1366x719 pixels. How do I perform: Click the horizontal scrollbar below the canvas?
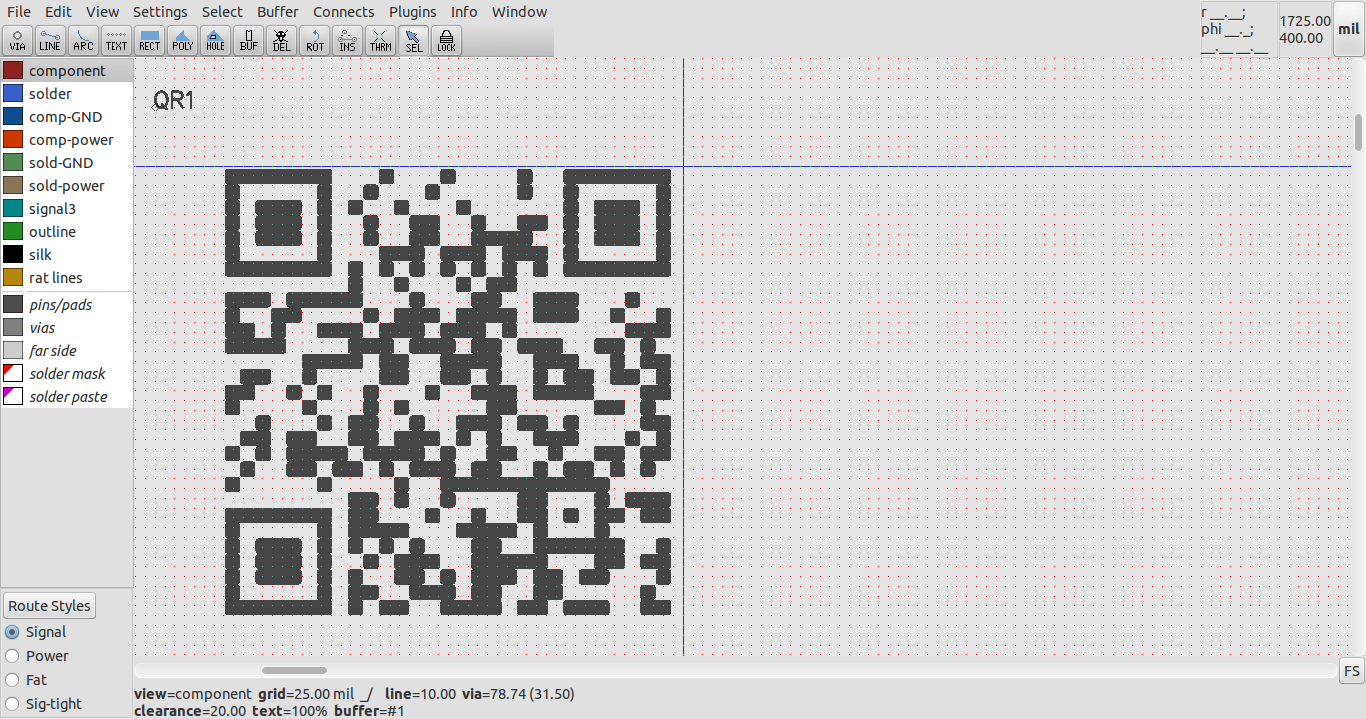click(294, 670)
